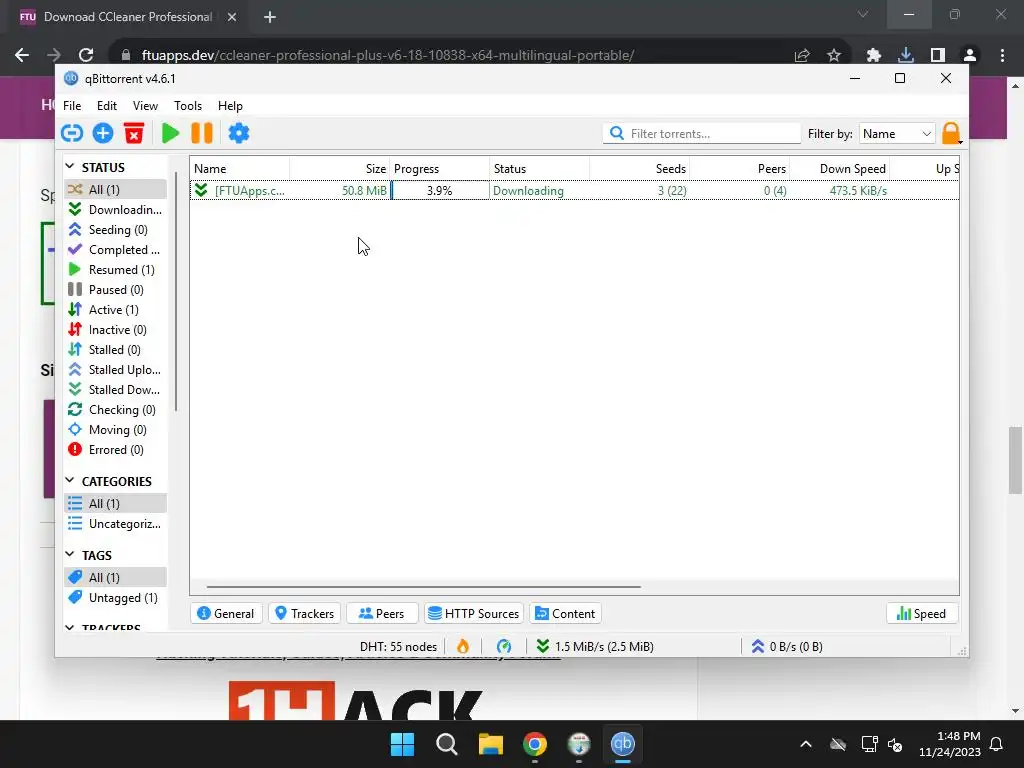Click the Add Torrent File plus icon
Viewport: 1024px width, 768px height.
point(103,133)
